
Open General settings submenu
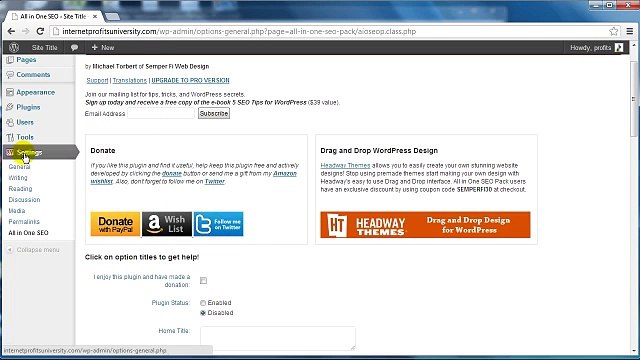pyautogui.click(x=19, y=167)
